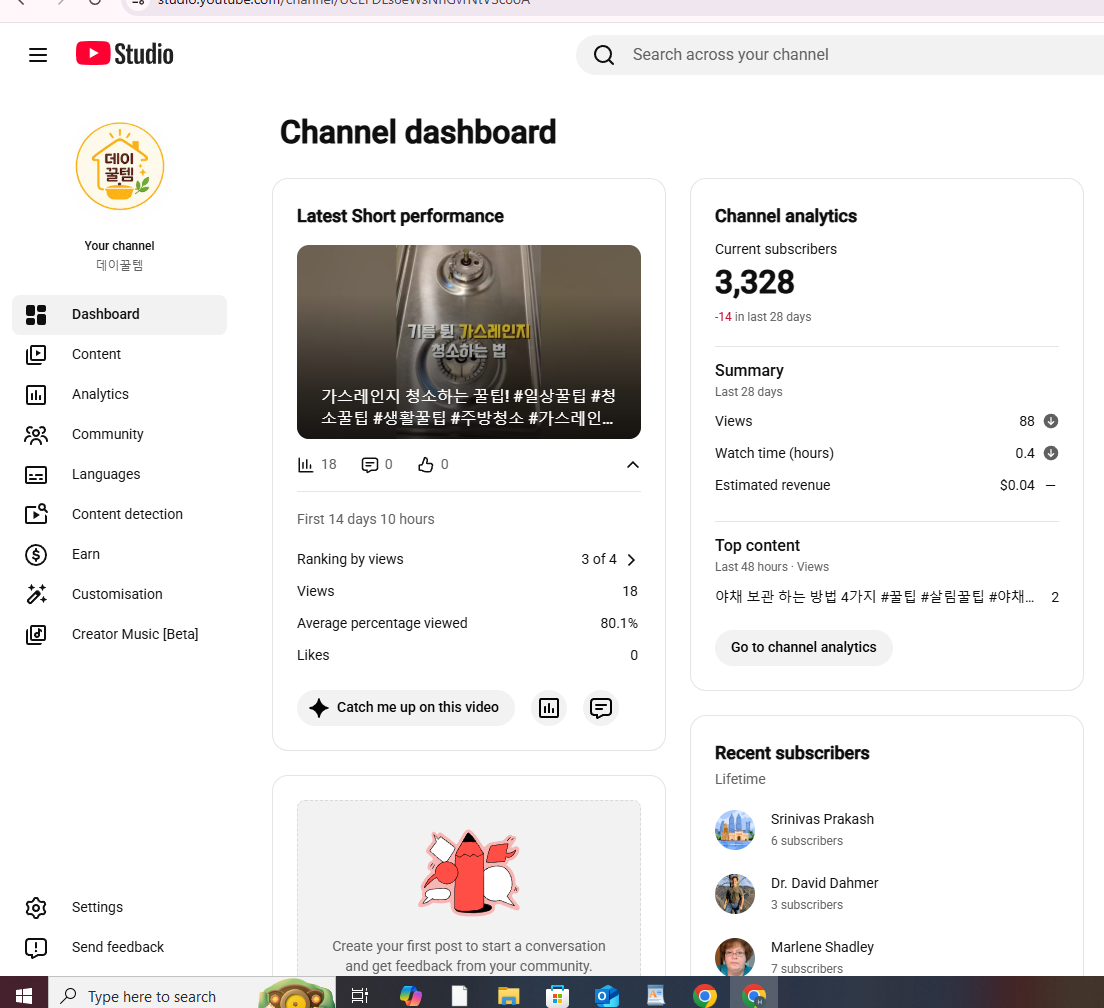The height and width of the screenshot is (1008, 1104).
Task: Open the latest Short video thumbnail
Action: coord(469,342)
